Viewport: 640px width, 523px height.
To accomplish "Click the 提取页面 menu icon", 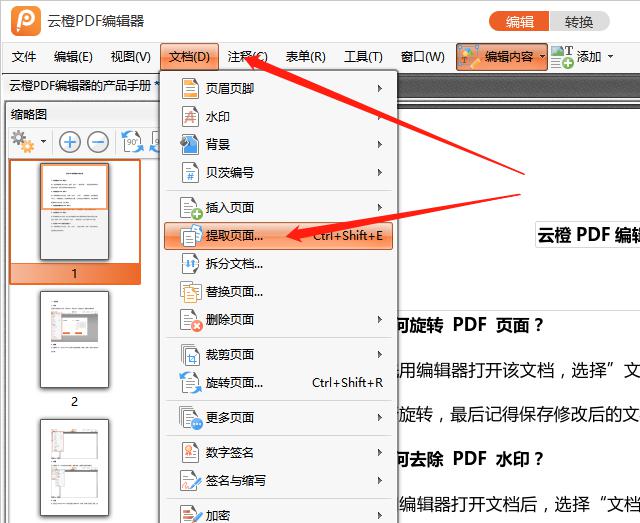I will click(191, 236).
